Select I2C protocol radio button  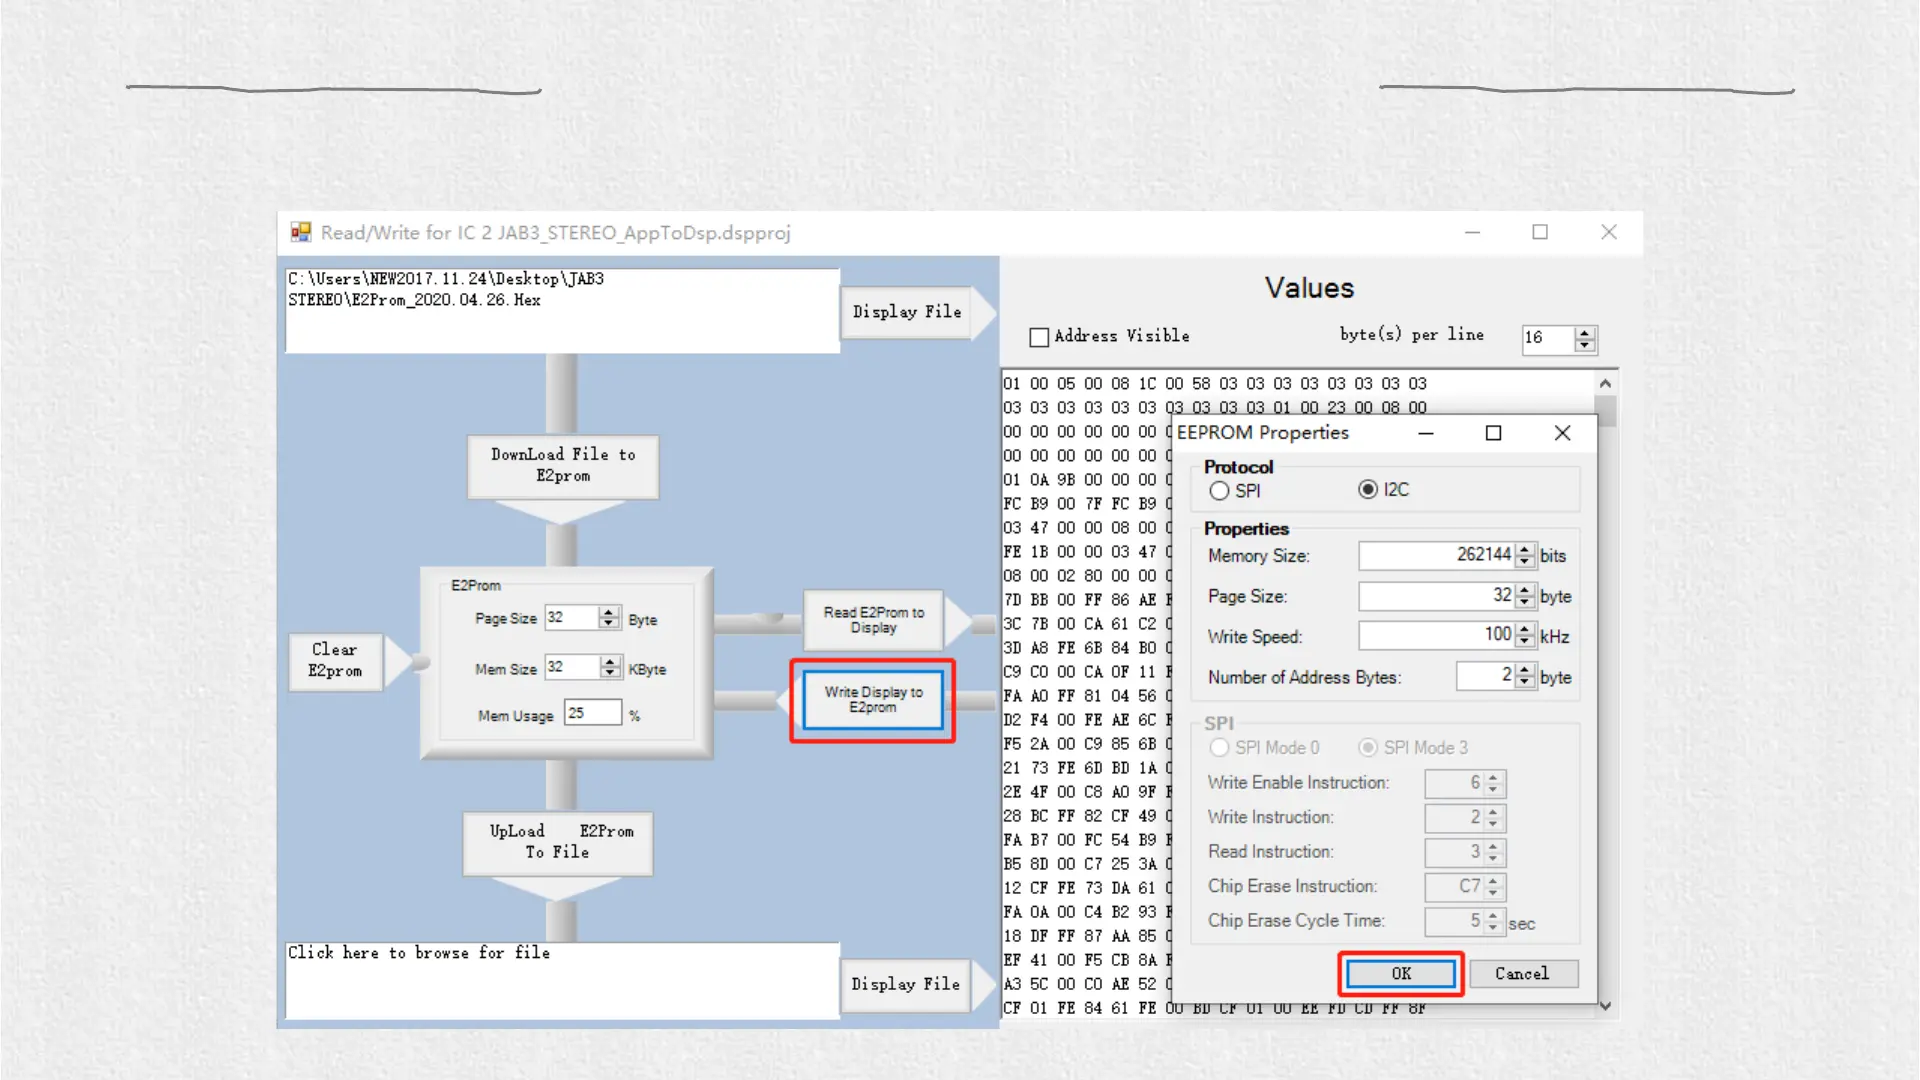point(1368,489)
